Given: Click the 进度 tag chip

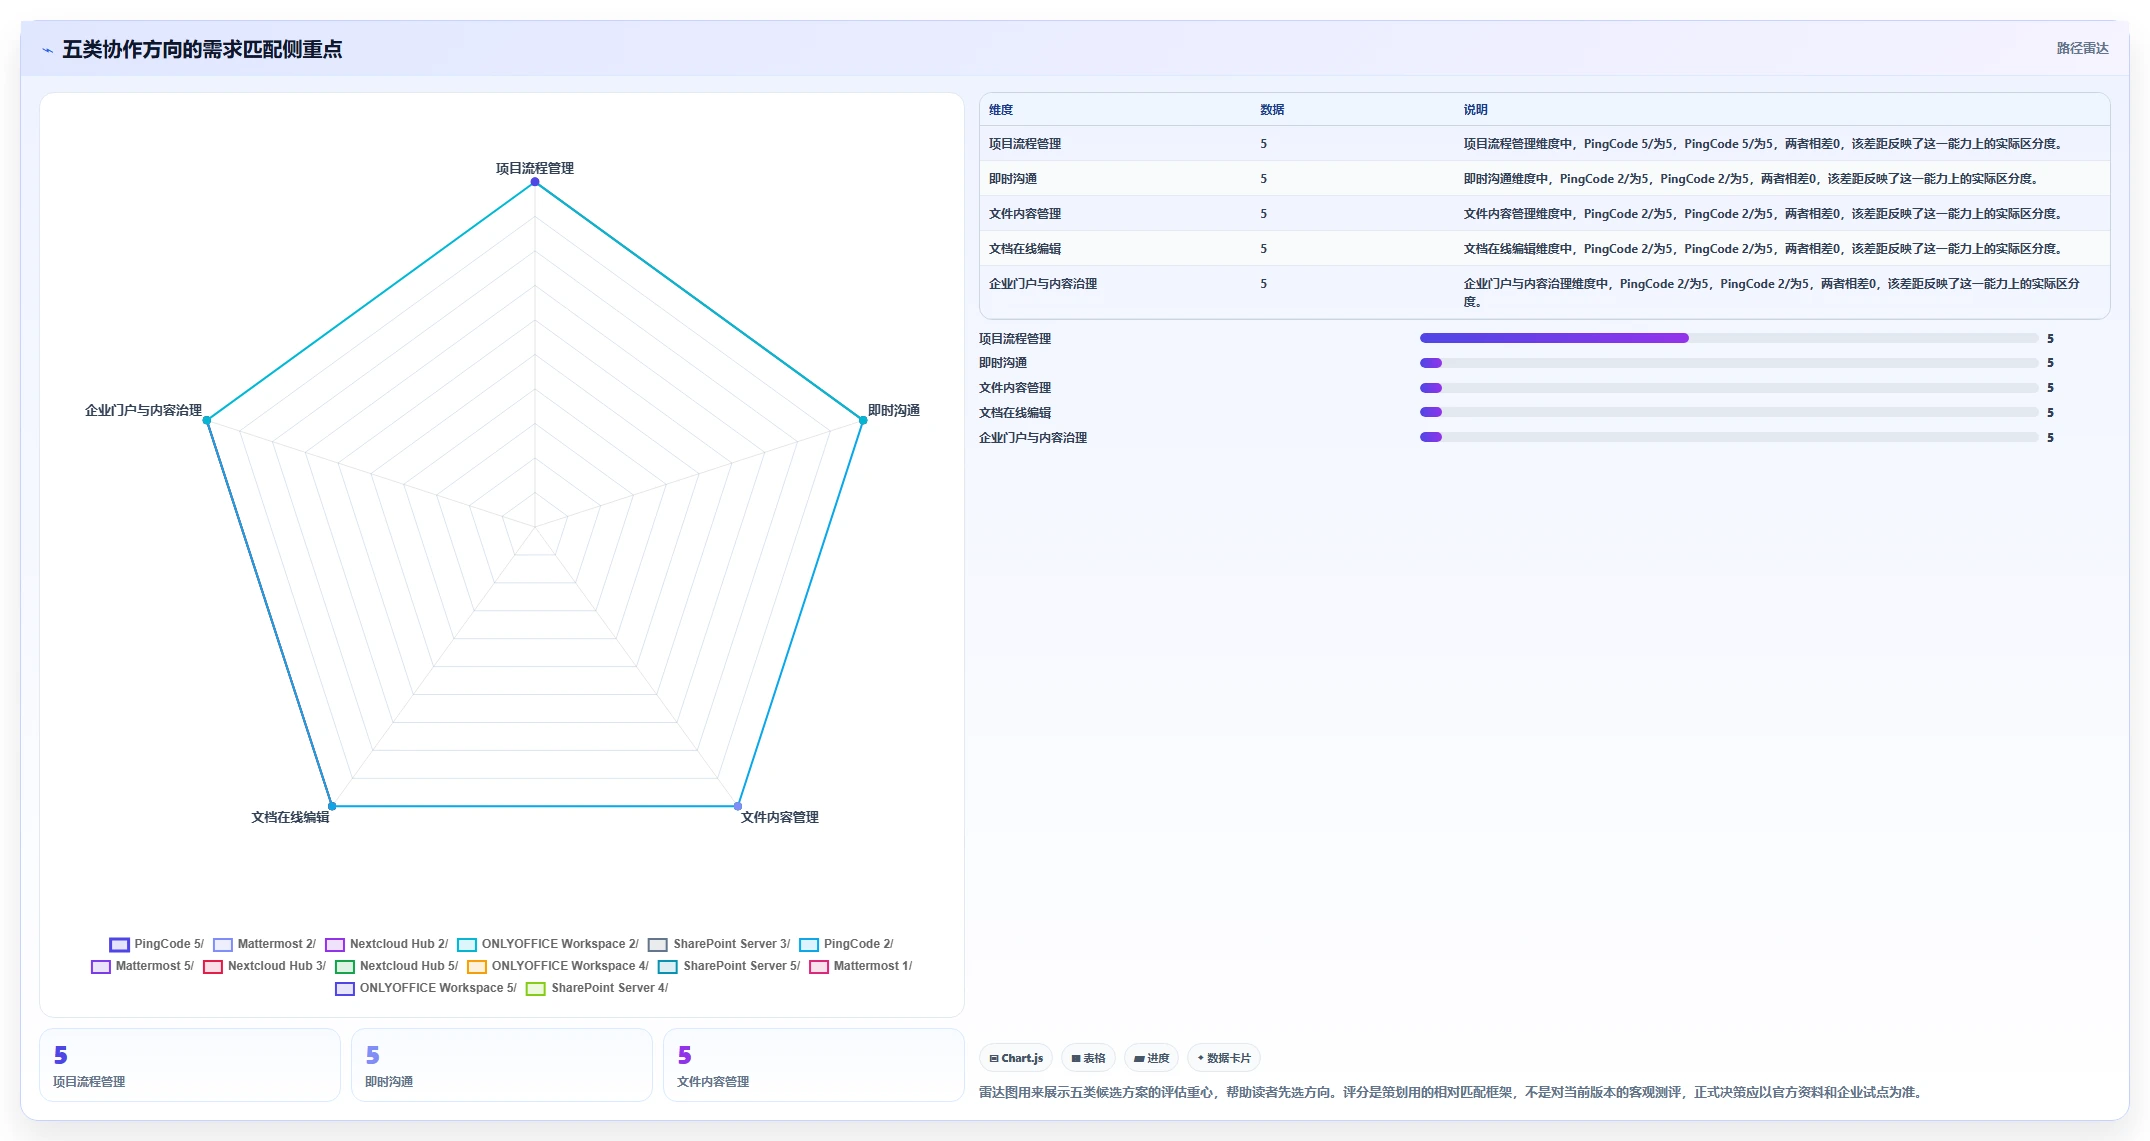Looking at the screenshot, I should click(1151, 1058).
